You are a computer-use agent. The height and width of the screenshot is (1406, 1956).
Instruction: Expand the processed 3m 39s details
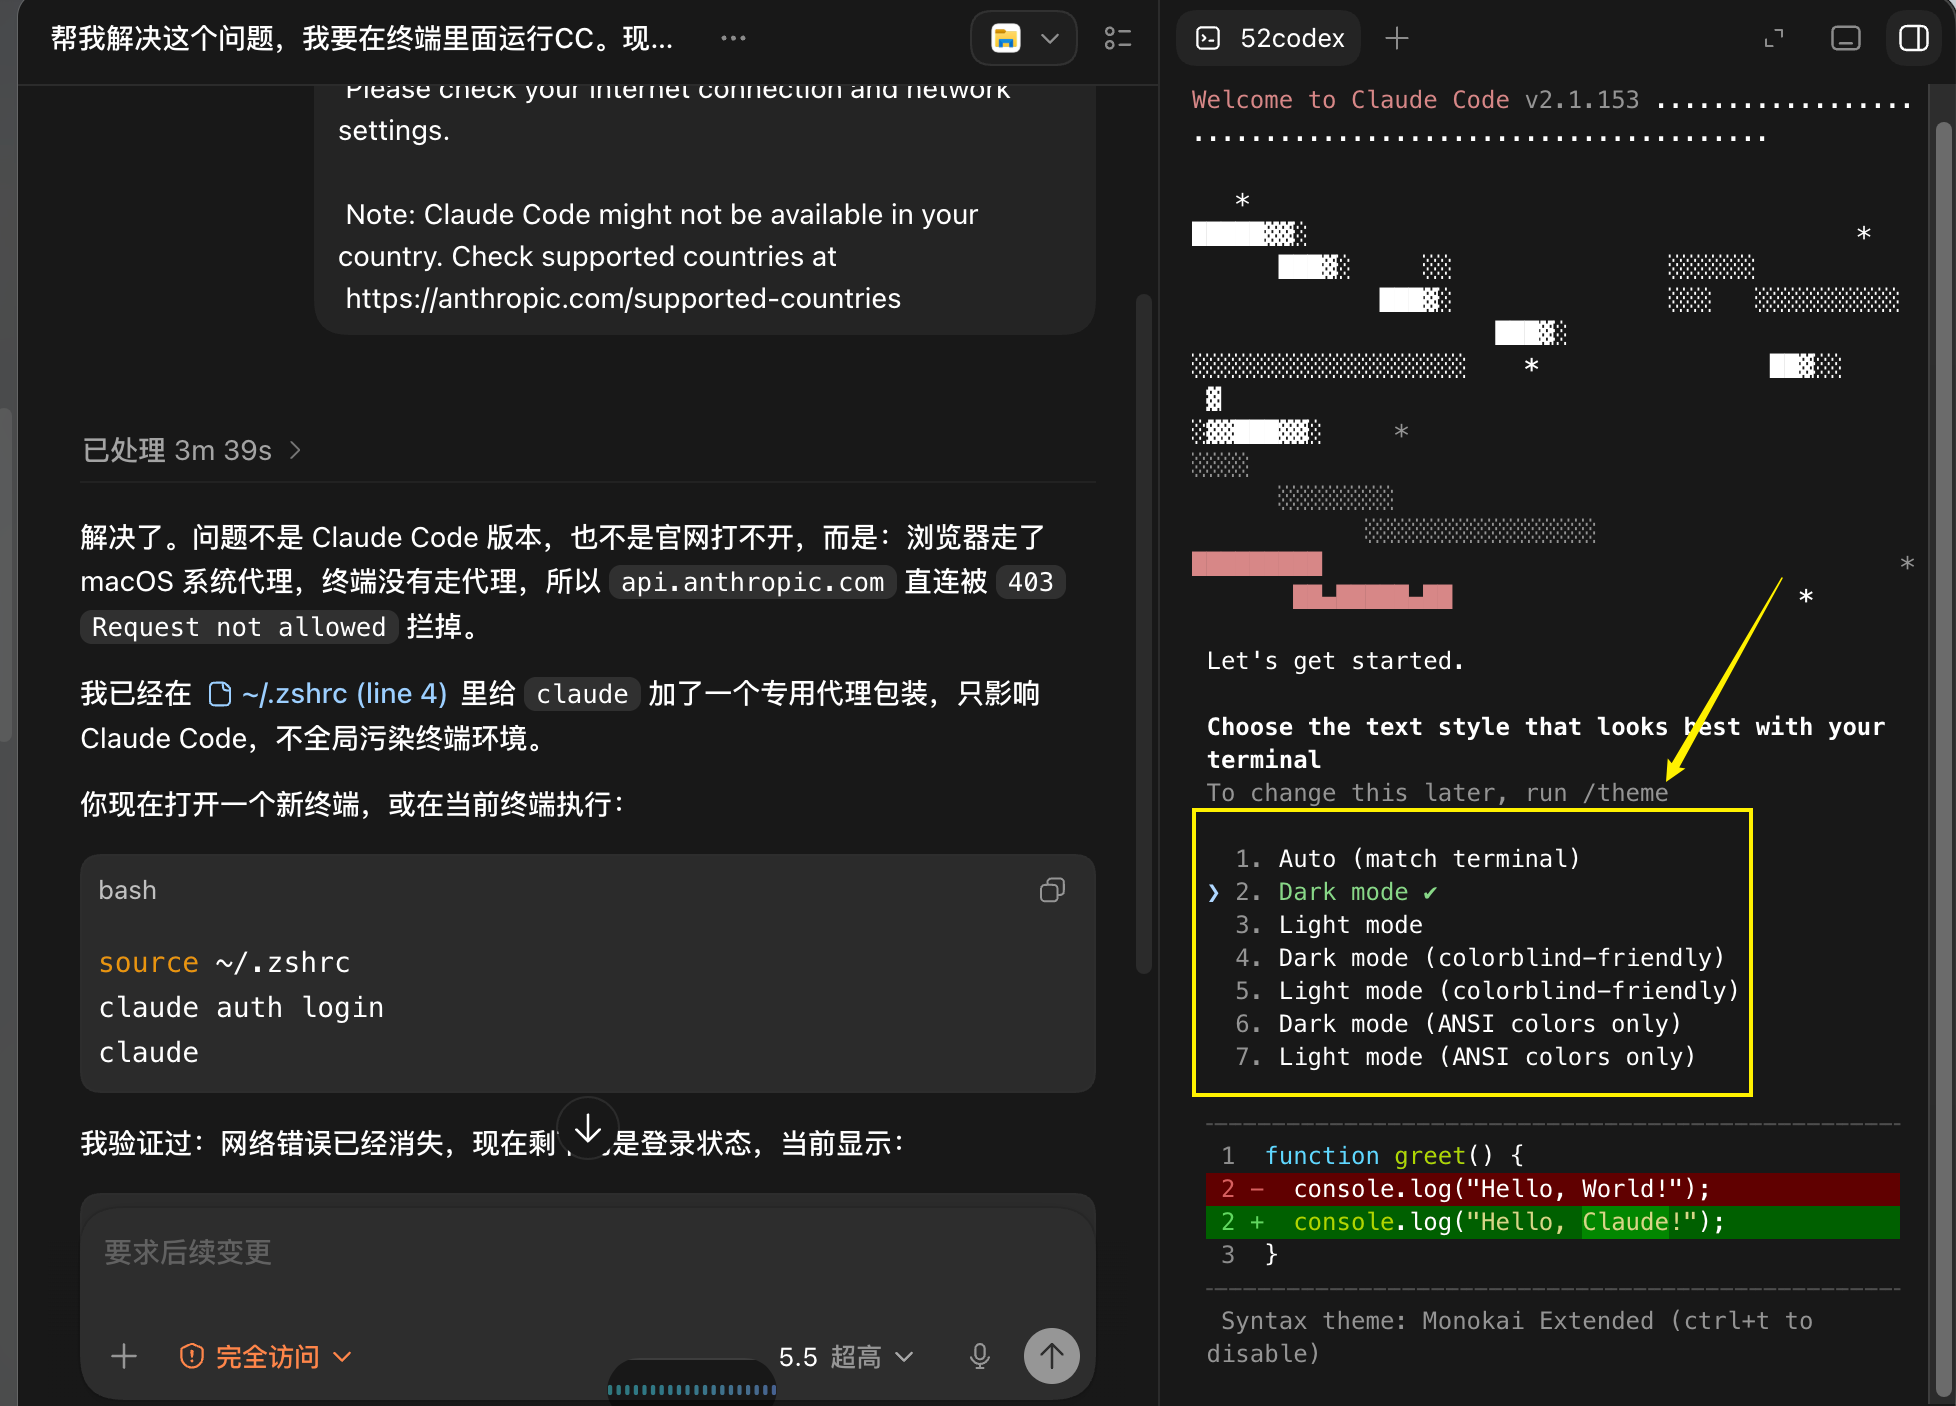point(192,450)
